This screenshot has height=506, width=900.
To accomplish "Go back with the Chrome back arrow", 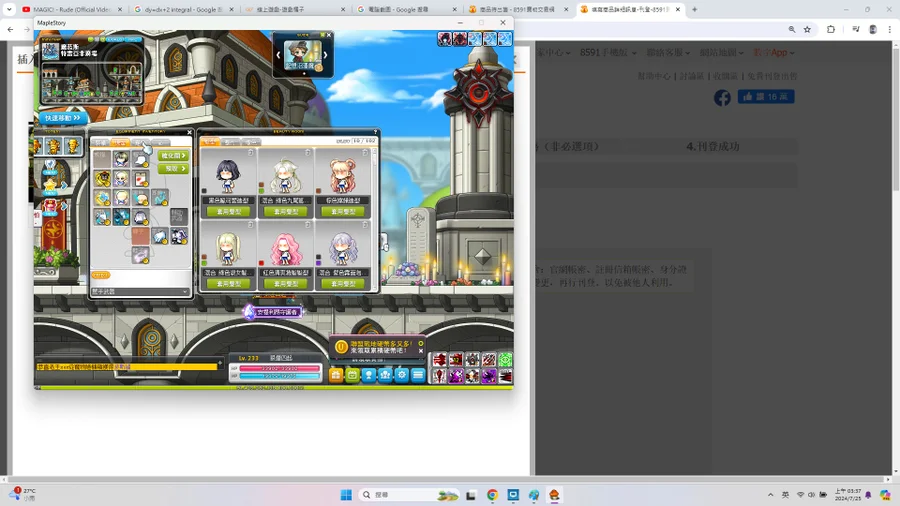I will click(x=10, y=29).
